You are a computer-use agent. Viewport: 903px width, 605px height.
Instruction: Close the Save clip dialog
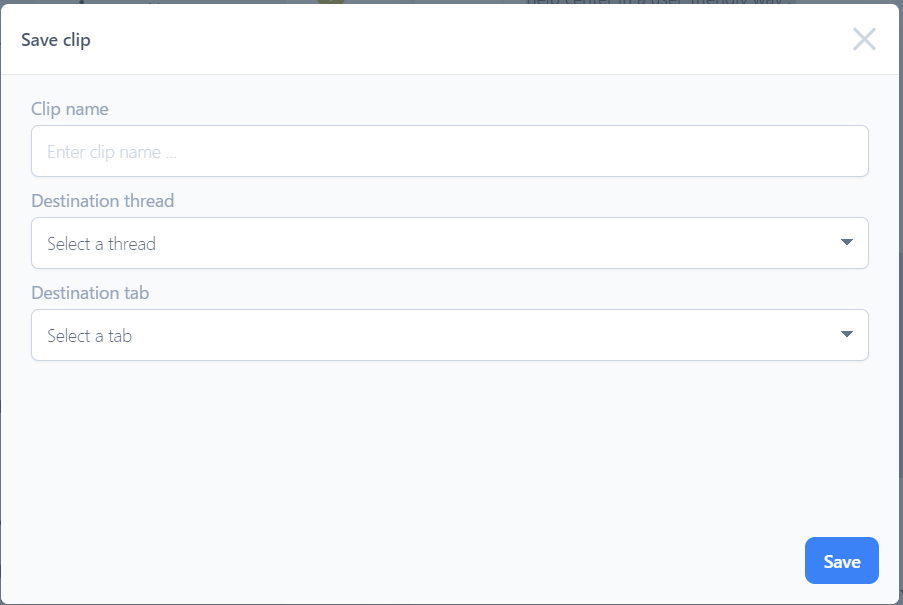pyautogui.click(x=864, y=39)
